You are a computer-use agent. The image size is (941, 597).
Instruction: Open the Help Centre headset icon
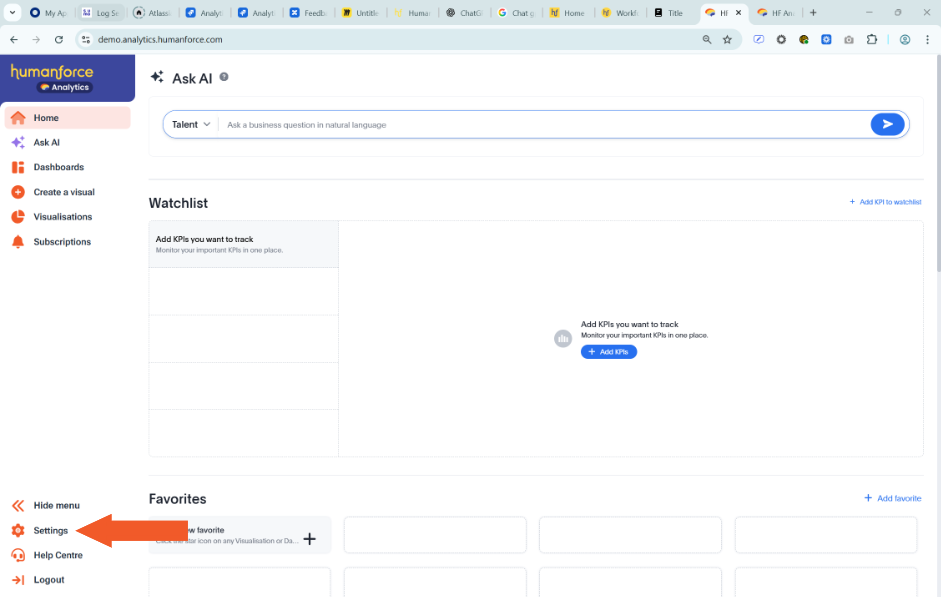[x=18, y=555]
